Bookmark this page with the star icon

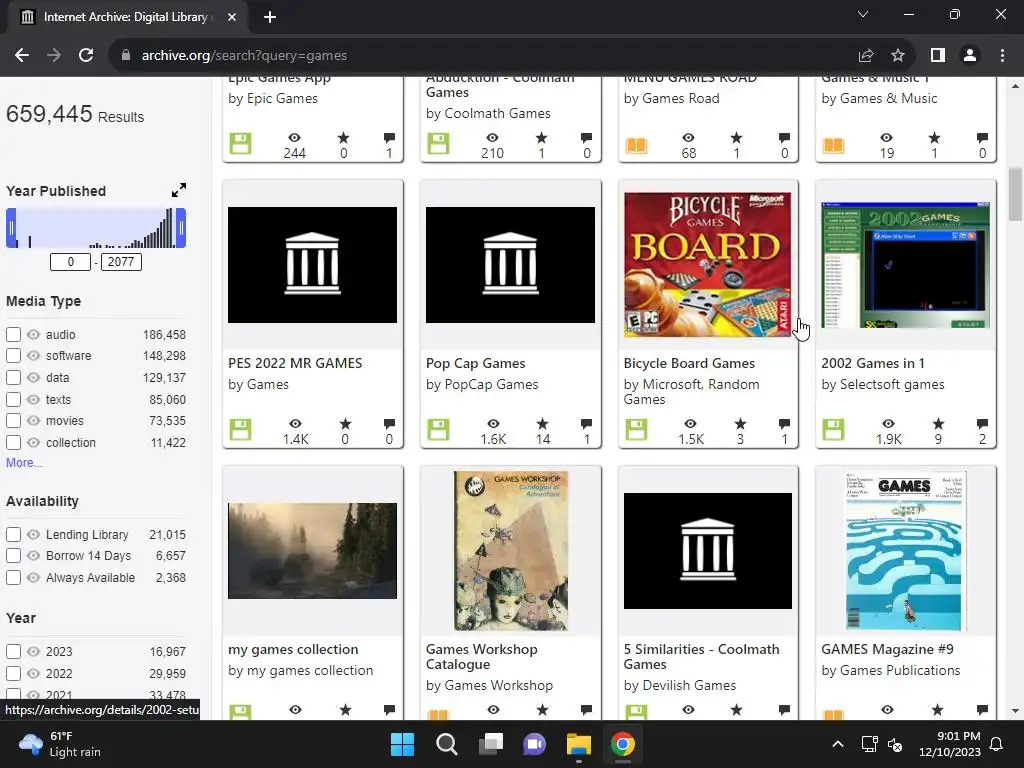pos(898,56)
